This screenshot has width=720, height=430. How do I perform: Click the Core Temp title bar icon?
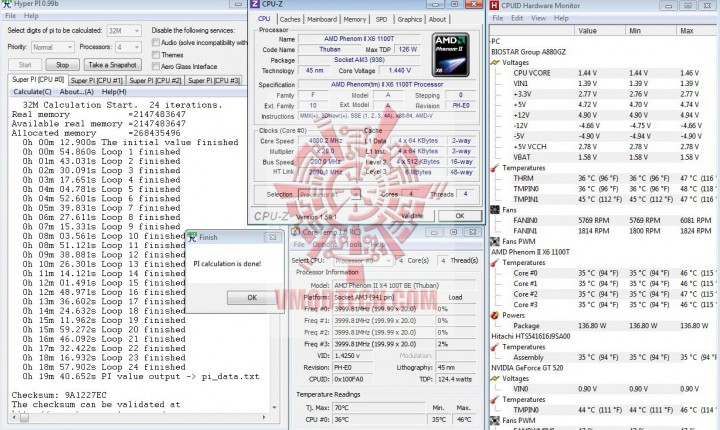[296, 232]
